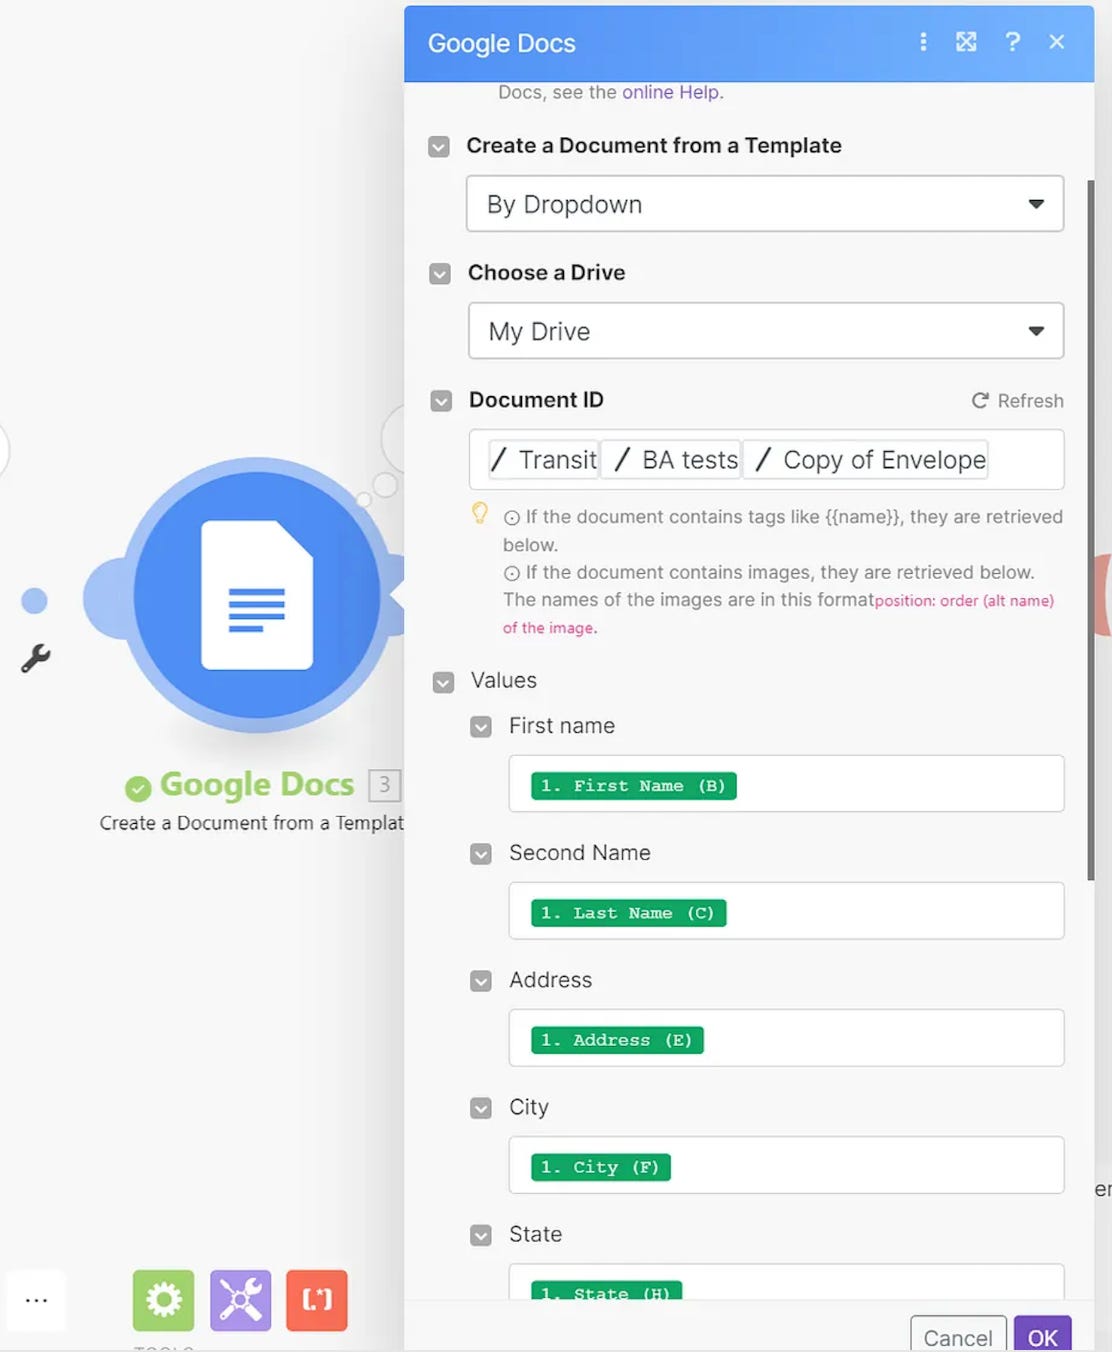Click the Address (E) mapped tag
The width and height of the screenshot is (1112, 1352).
(x=618, y=1040)
